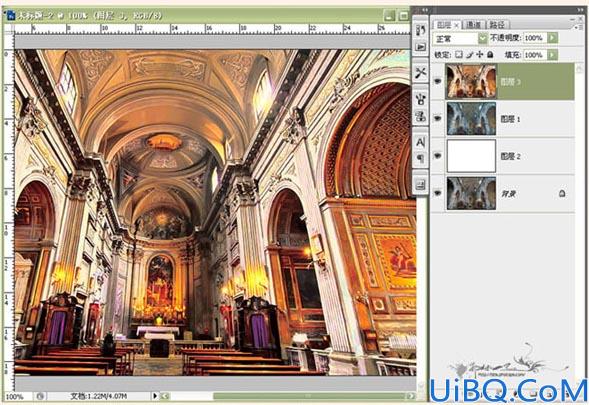Open the Paragraph panel icon
This screenshot has width=589, height=405.
coord(420,159)
